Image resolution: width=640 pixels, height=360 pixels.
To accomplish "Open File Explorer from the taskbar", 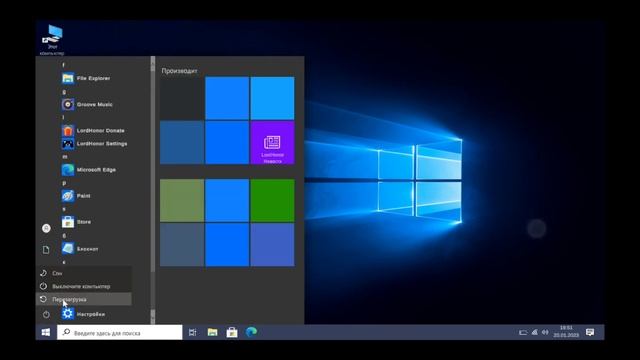I will [x=212, y=333].
